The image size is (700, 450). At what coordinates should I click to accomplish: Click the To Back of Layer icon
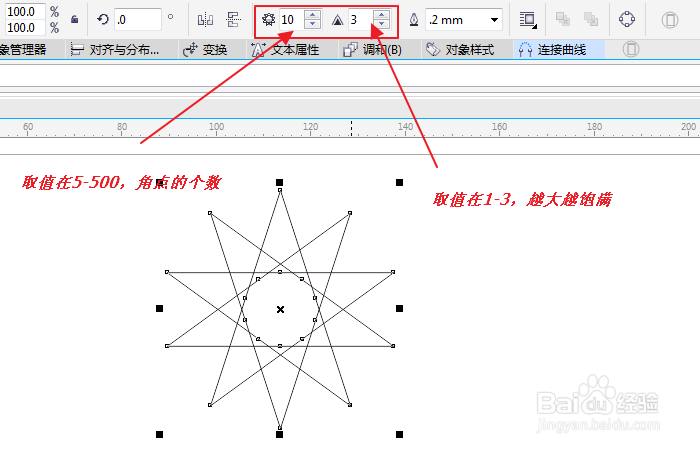pyautogui.click(x=591, y=19)
